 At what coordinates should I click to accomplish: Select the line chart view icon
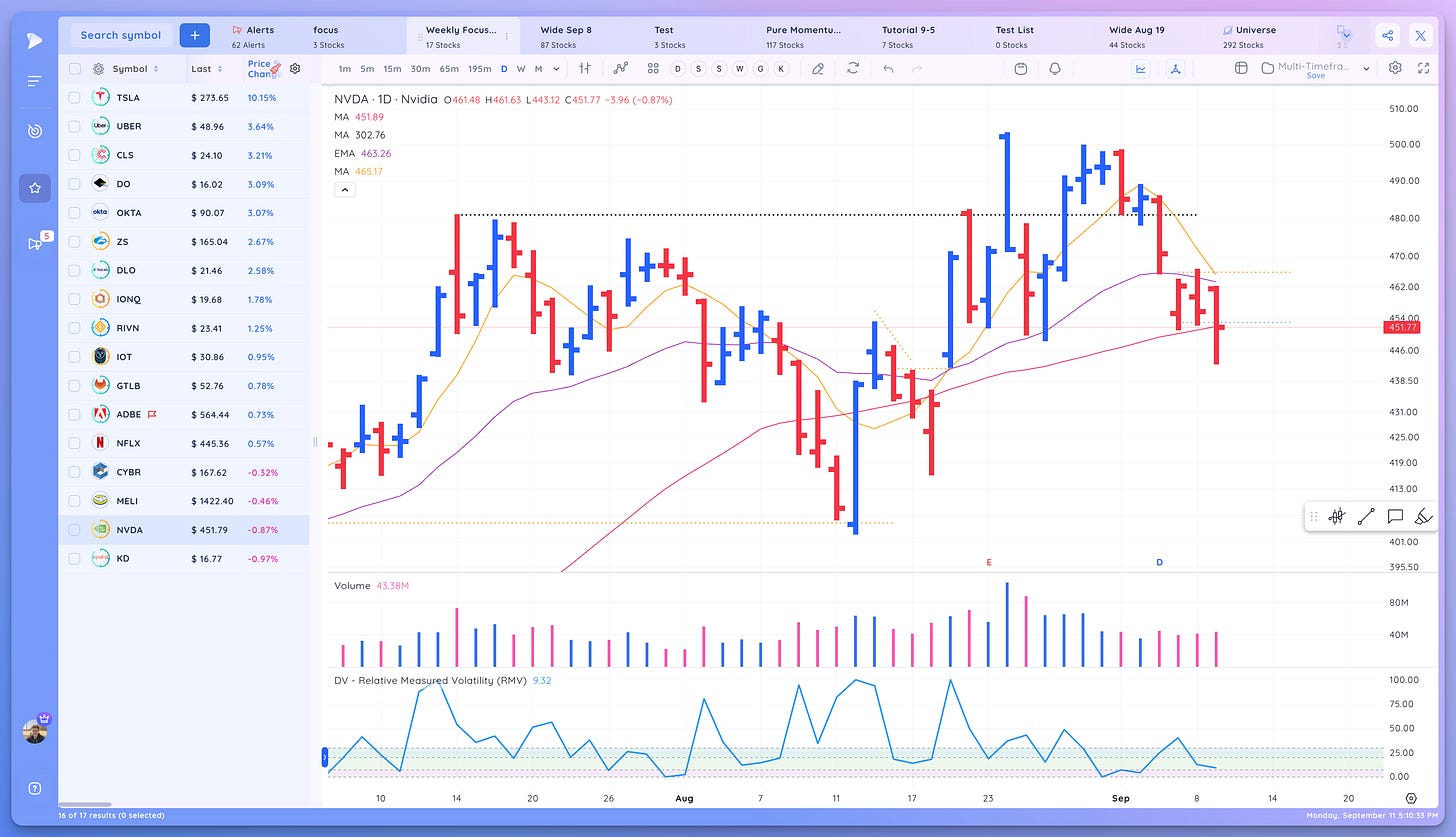tap(1141, 69)
